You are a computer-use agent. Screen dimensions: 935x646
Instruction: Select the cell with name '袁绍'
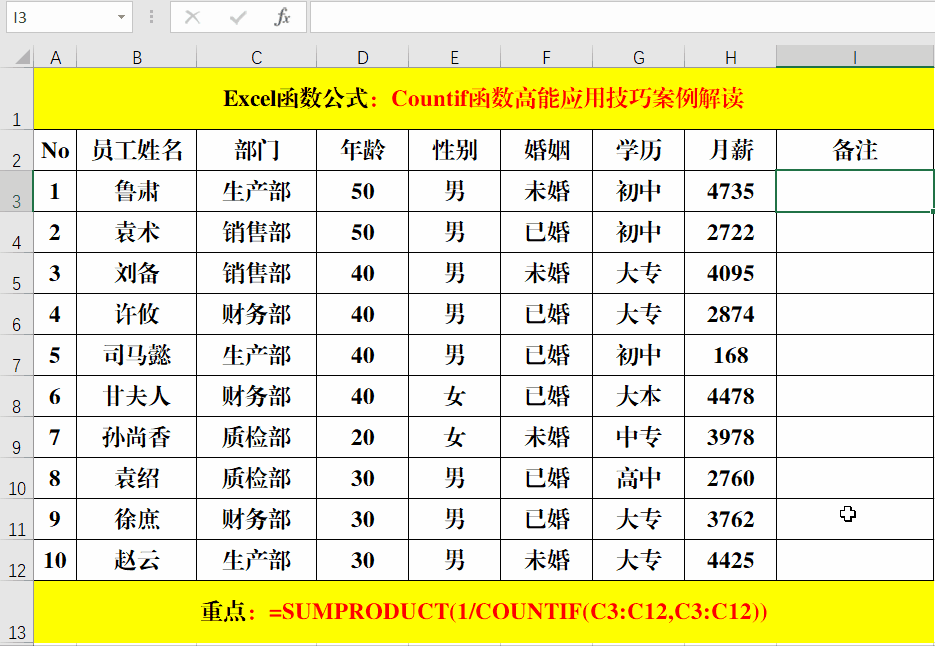pos(137,478)
